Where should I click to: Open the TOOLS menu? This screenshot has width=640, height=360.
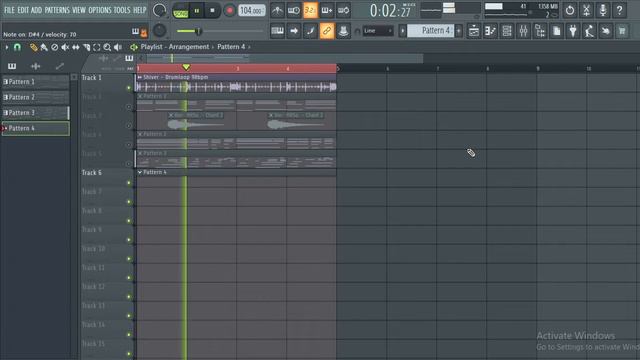pos(122,10)
